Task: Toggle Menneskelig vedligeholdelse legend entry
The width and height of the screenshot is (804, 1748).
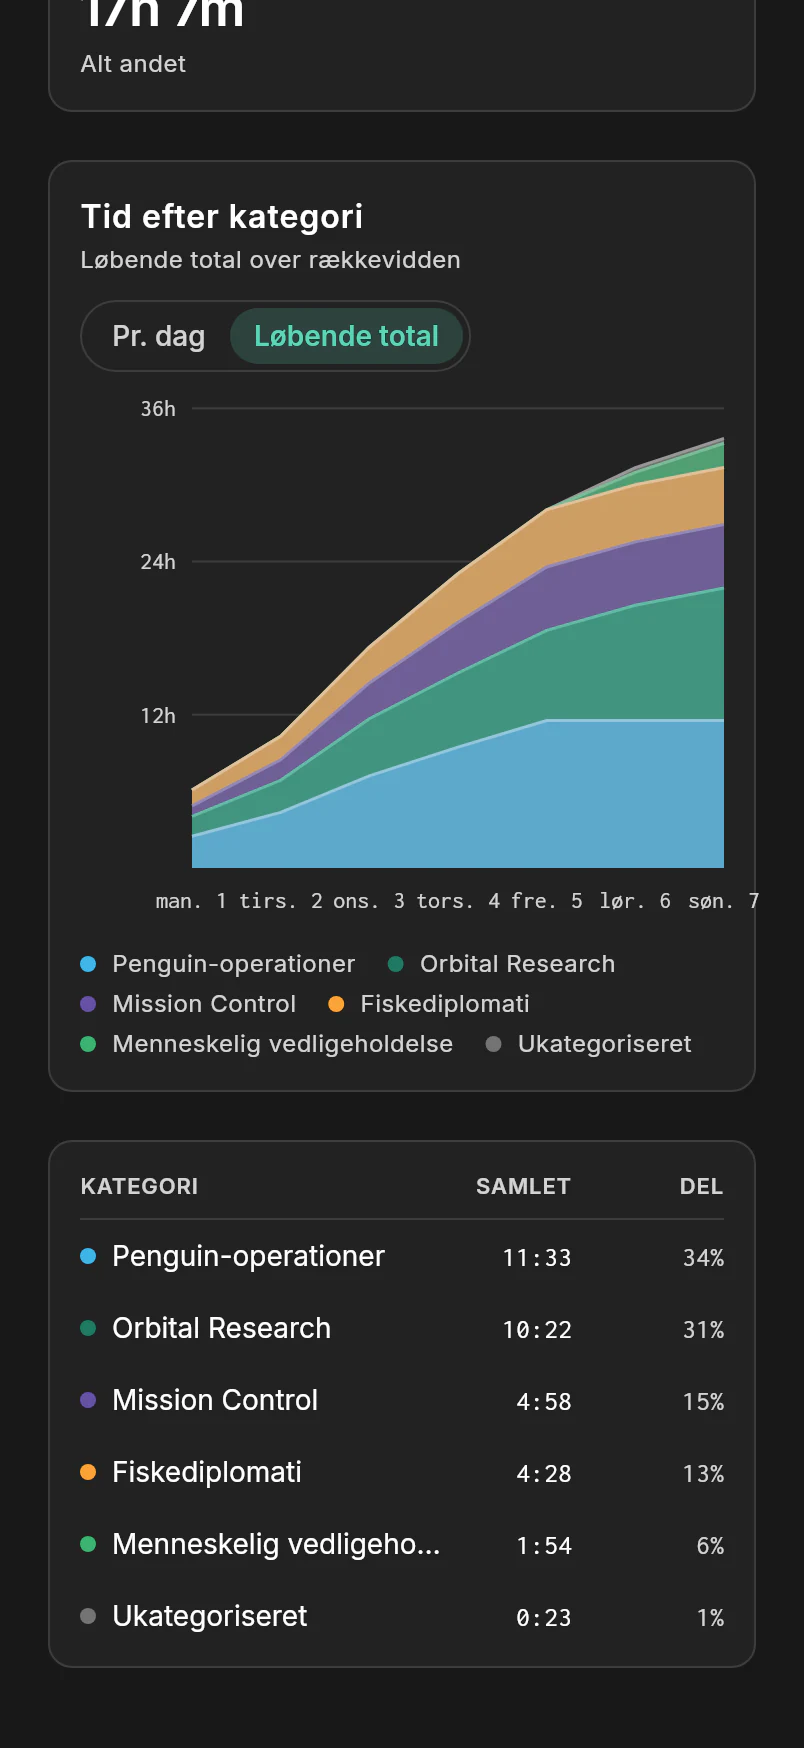Action: [267, 1044]
